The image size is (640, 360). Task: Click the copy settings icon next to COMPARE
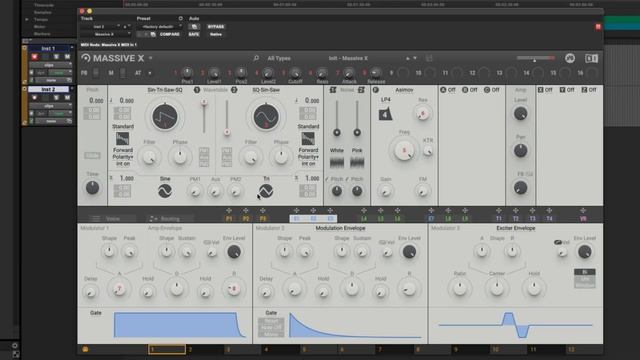(153, 34)
